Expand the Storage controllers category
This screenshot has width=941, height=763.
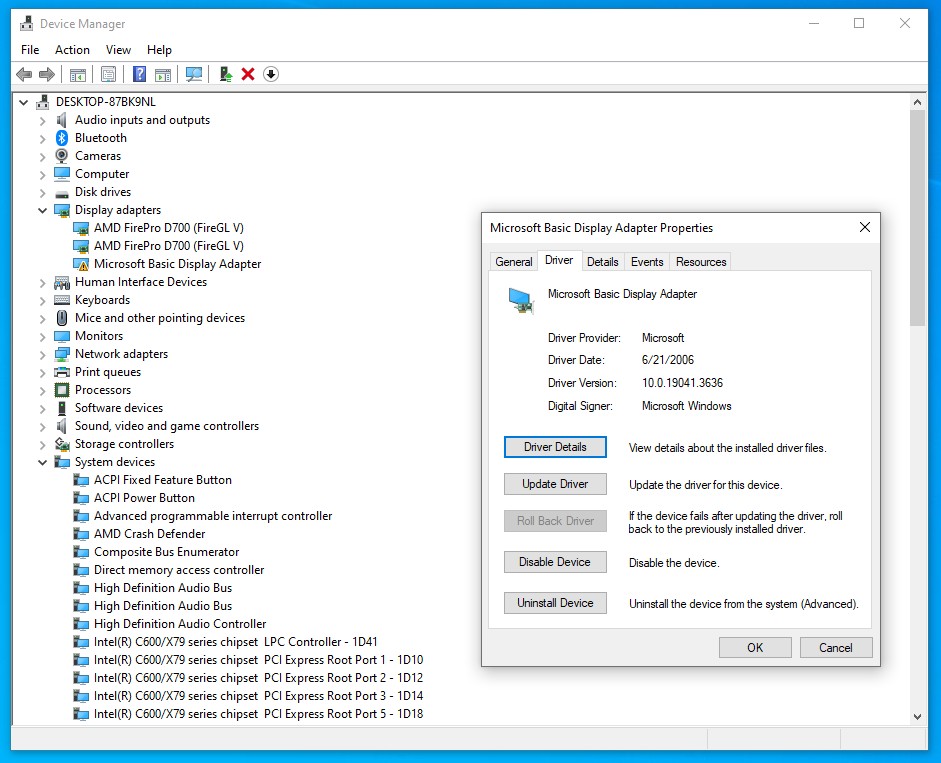(43, 445)
